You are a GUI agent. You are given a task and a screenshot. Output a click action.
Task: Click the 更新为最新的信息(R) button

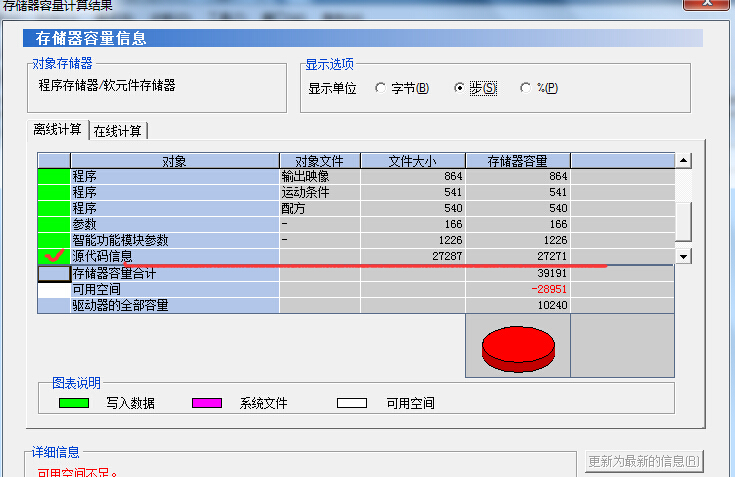645,461
